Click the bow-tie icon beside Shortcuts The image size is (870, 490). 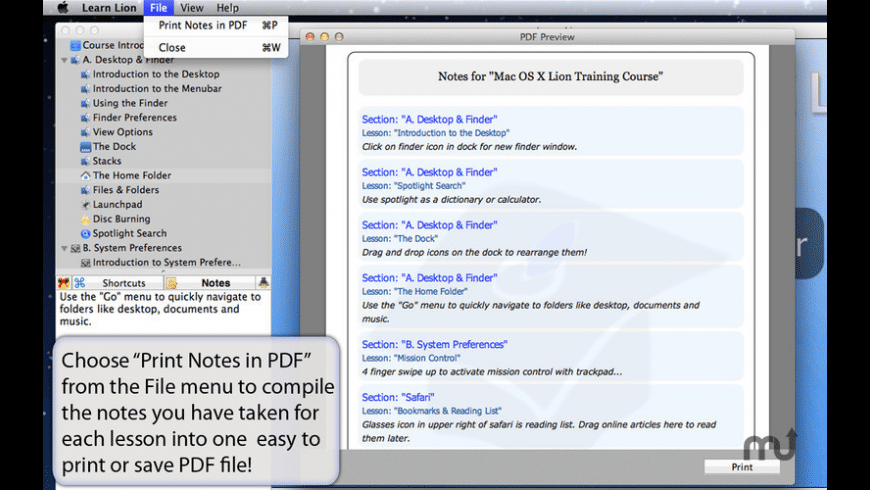(64, 283)
